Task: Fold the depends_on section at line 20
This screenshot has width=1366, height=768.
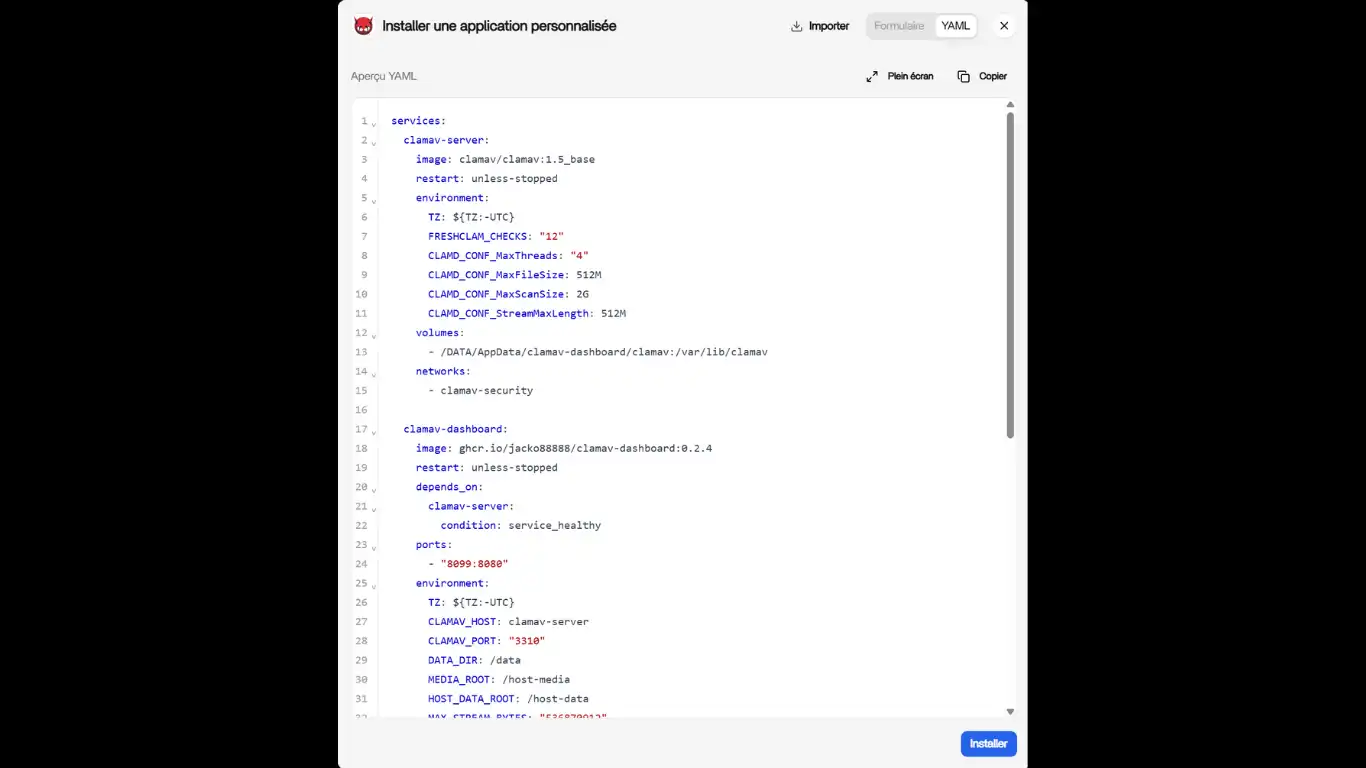Action: 374,489
